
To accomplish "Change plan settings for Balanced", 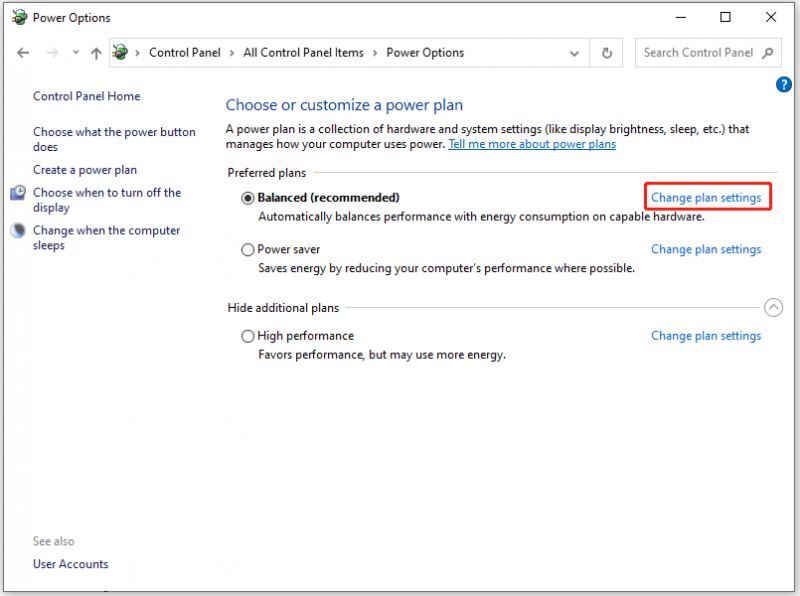I will click(x=706, y=198).
